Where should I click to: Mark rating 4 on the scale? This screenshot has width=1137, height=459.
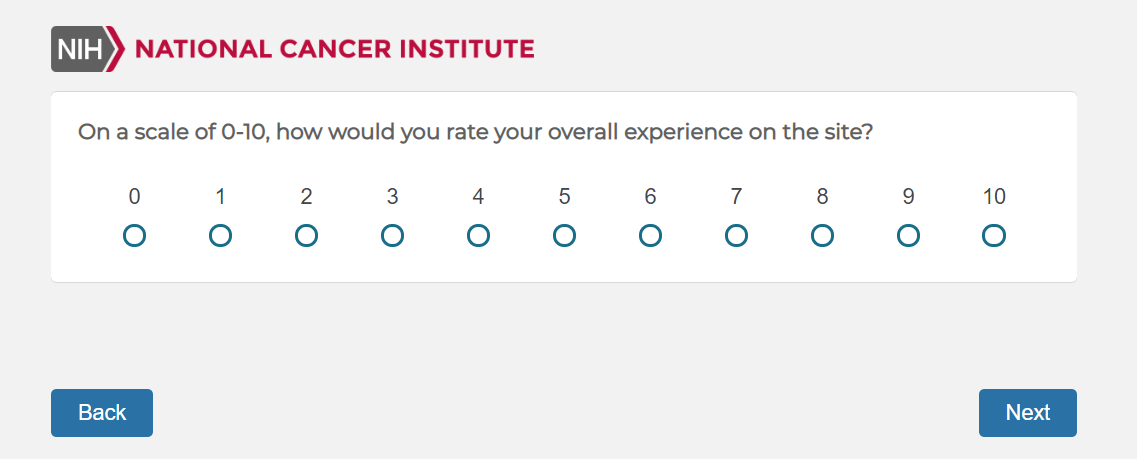pos(478,236)
